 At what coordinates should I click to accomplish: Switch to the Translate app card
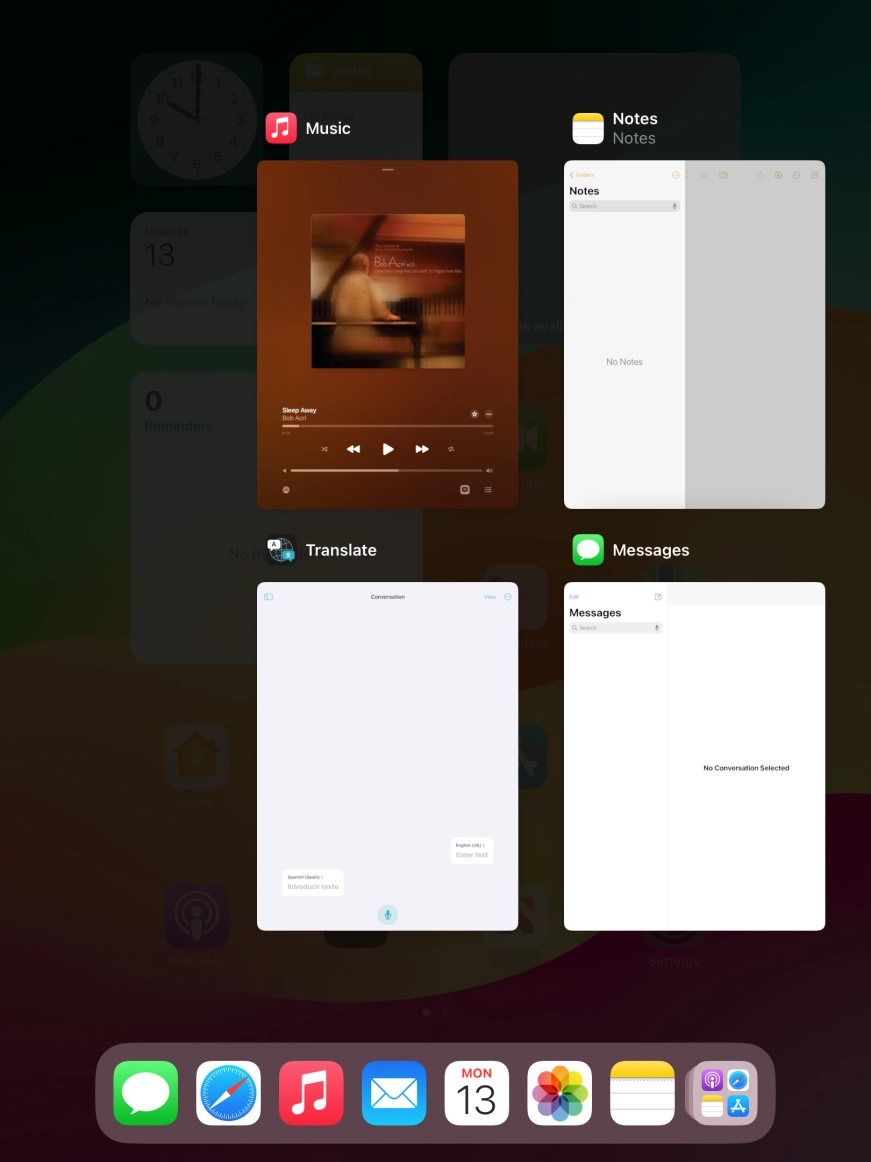point(387,756)
